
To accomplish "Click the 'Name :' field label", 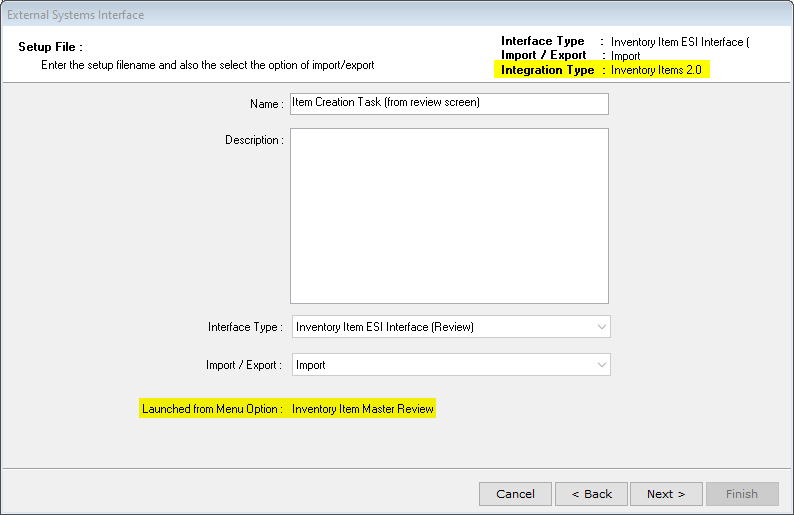I will click(x=267, y=104).
